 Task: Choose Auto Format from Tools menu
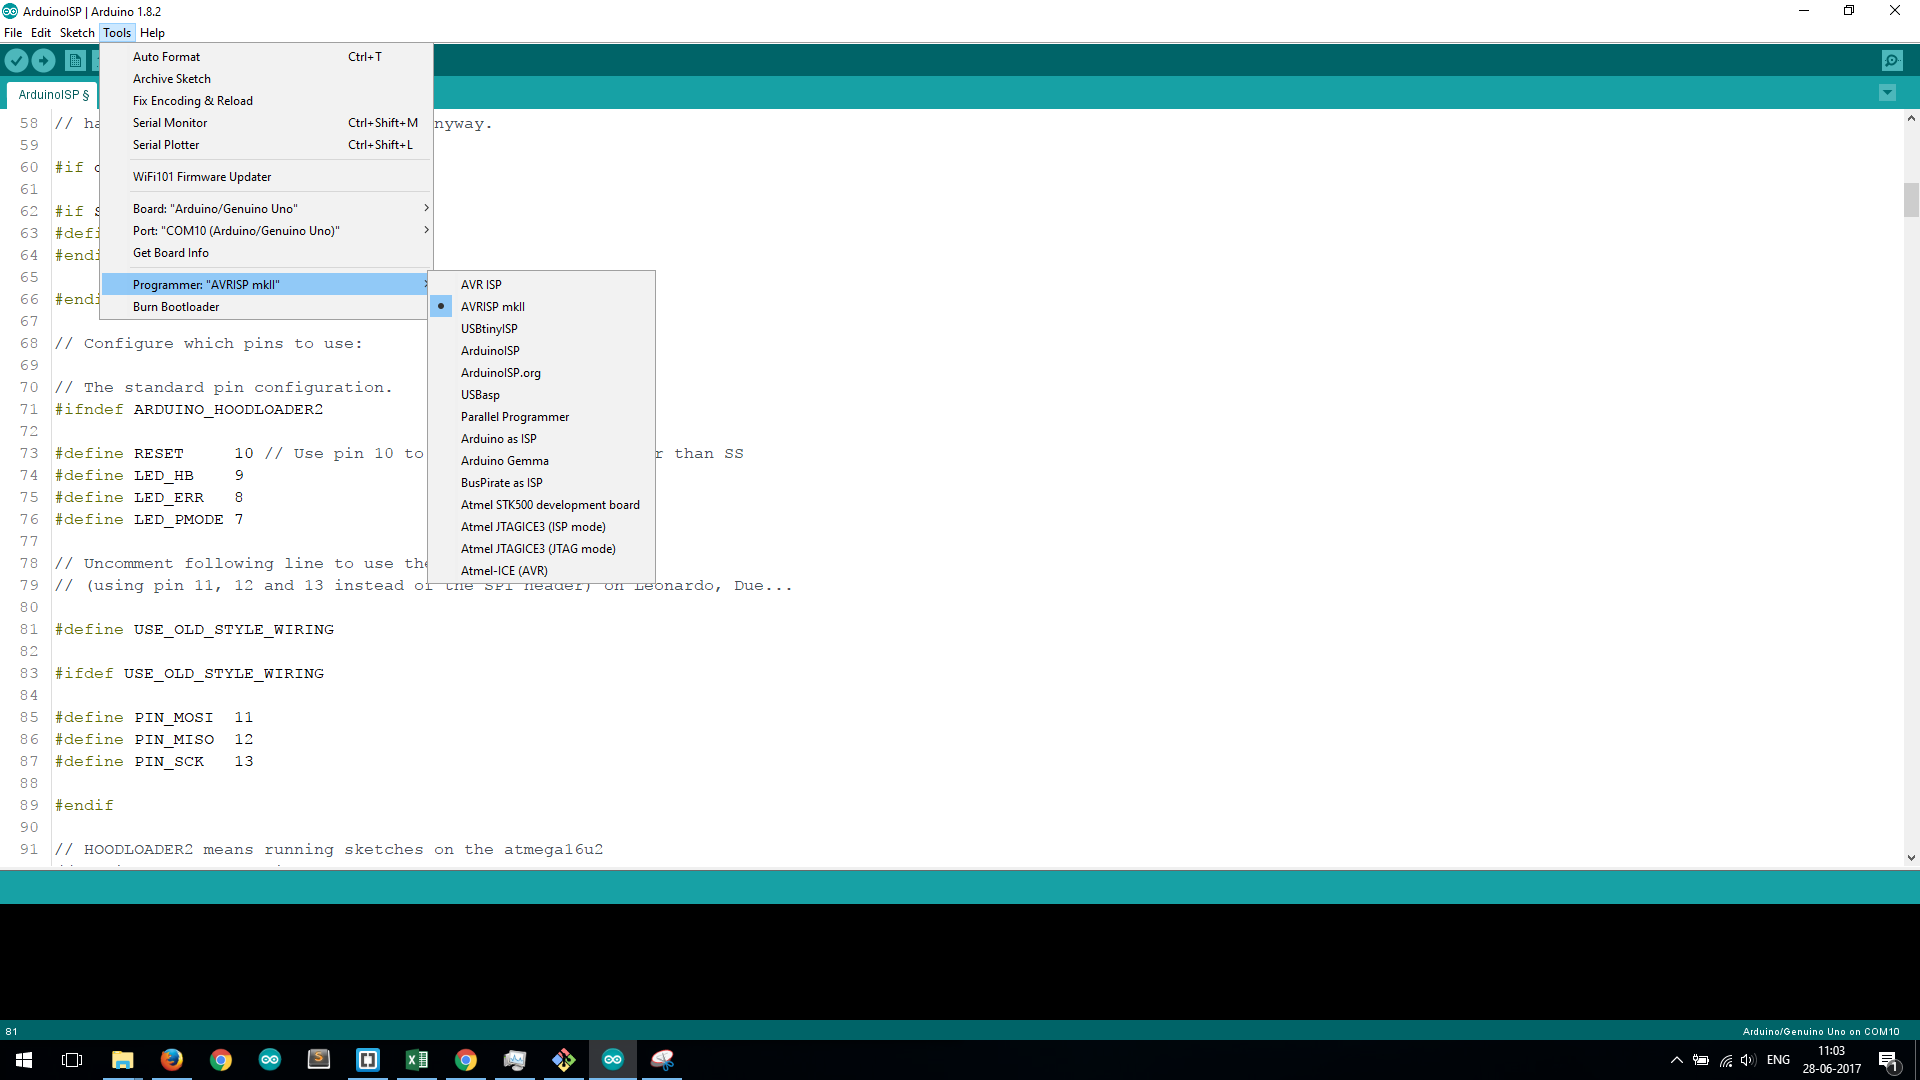coord(267,57)
